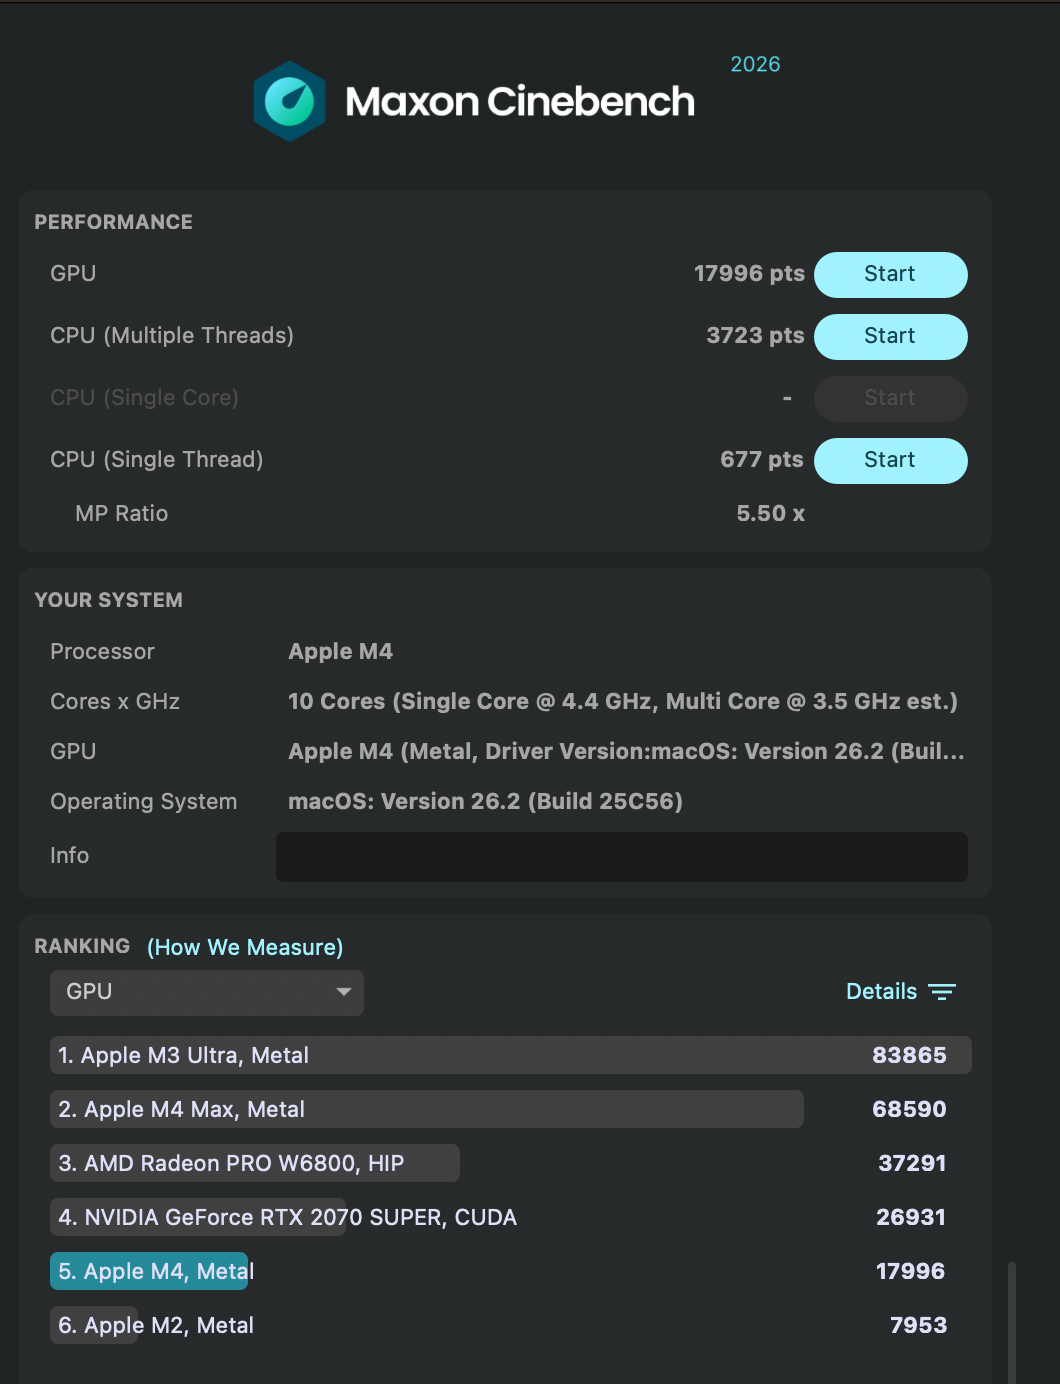Click the ranking dropdown arrow
This screenshot has width=1060, height=1384.
(344, 992)
